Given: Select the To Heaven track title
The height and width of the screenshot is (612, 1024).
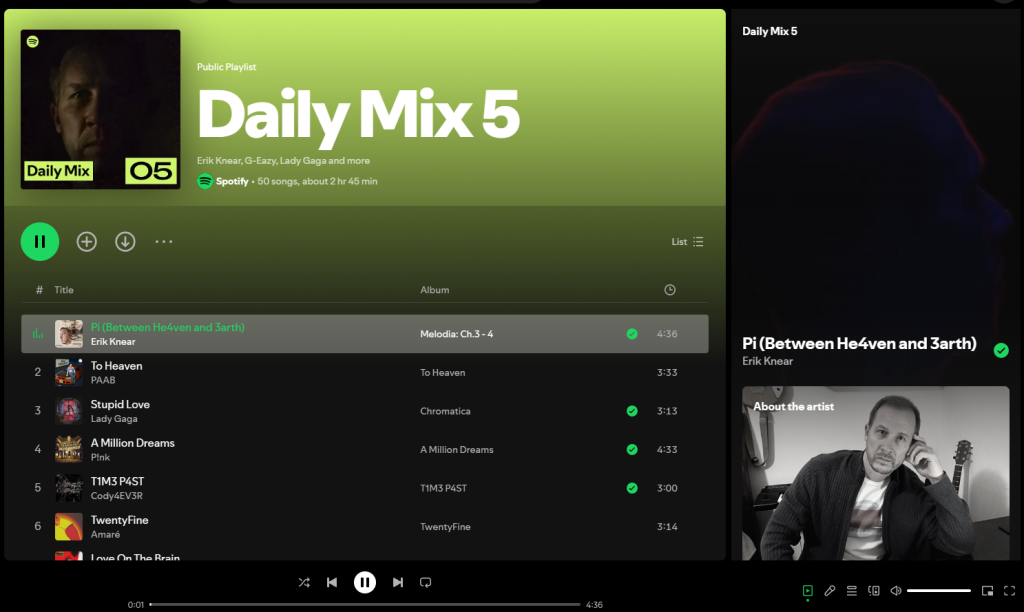Looking at the screenshot, I should [x=116, y=366].
